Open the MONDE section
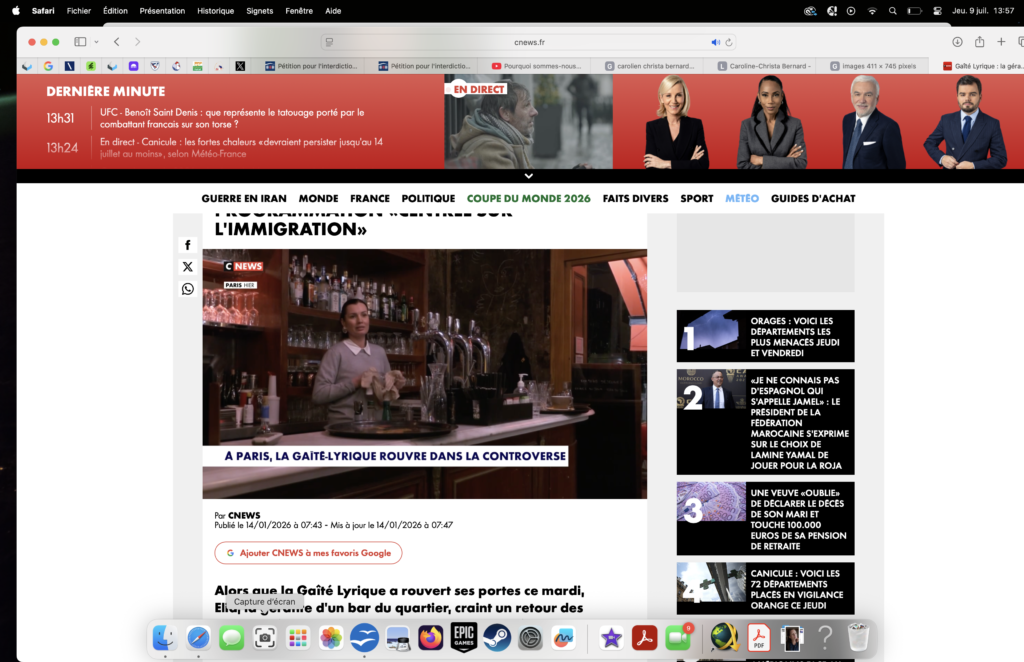This screenshot has width=1024, height=662. coord(319,198)
